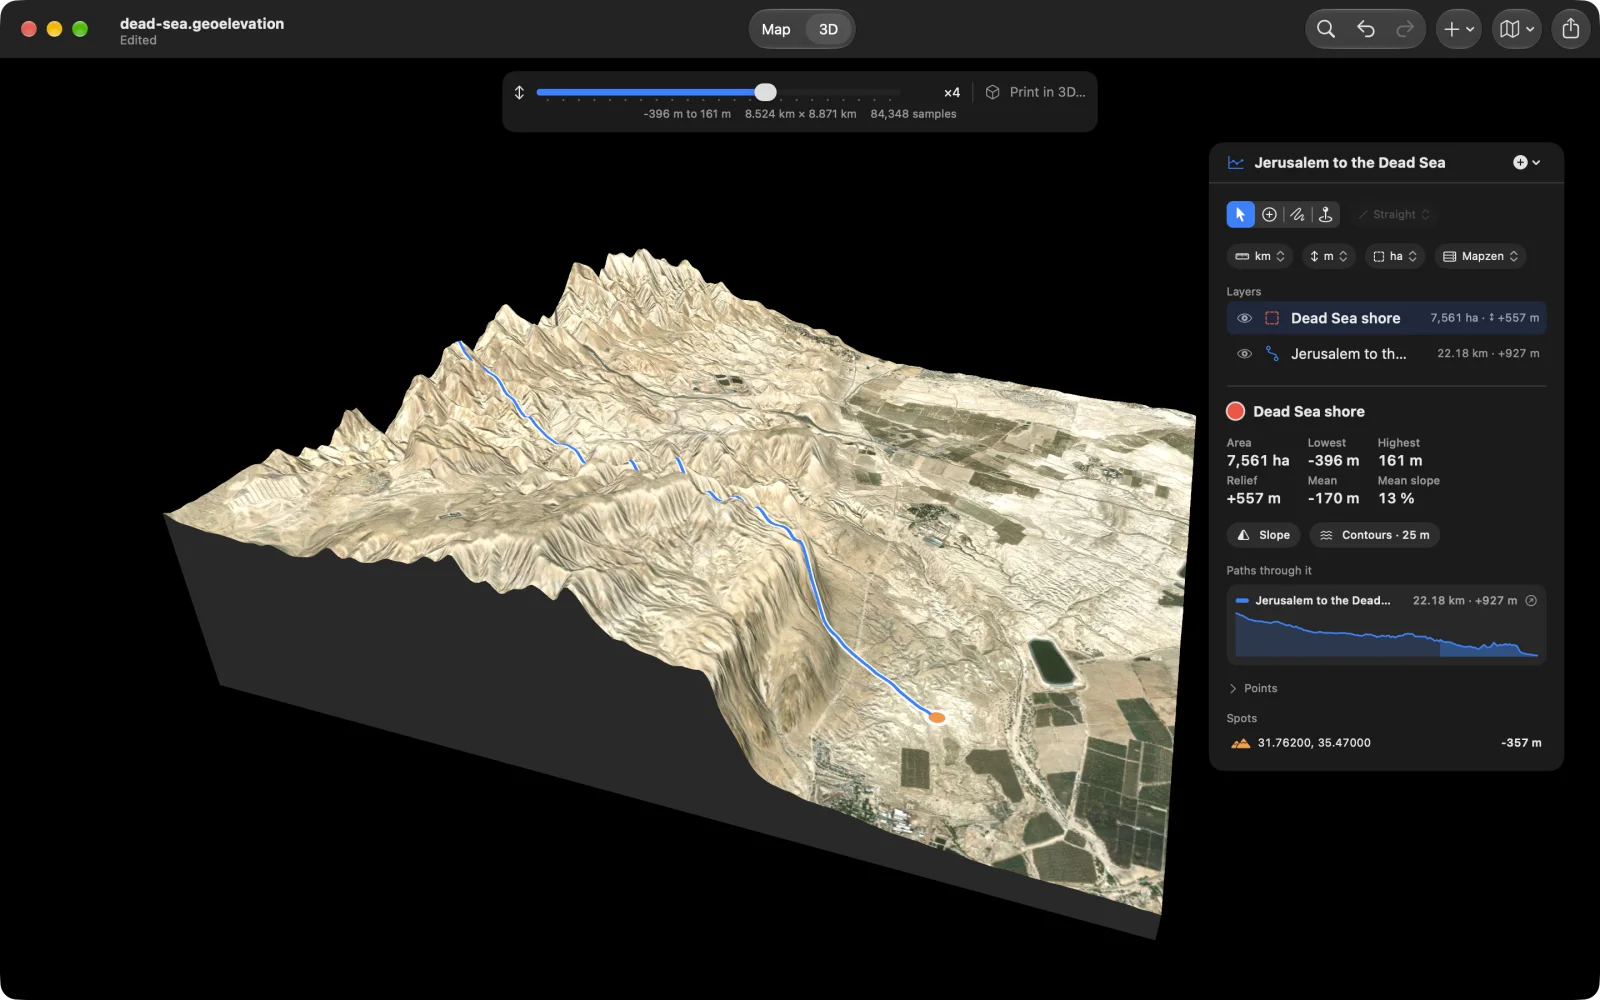
Task: Click the undo arrow icon
Action: point(1366,29)
